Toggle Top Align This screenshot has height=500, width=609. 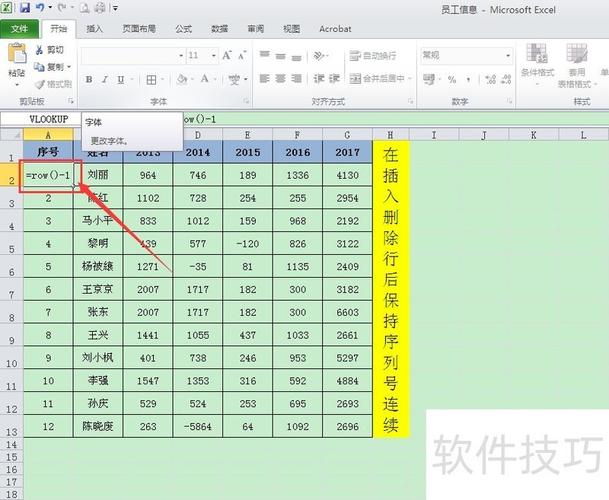[264, 56]
